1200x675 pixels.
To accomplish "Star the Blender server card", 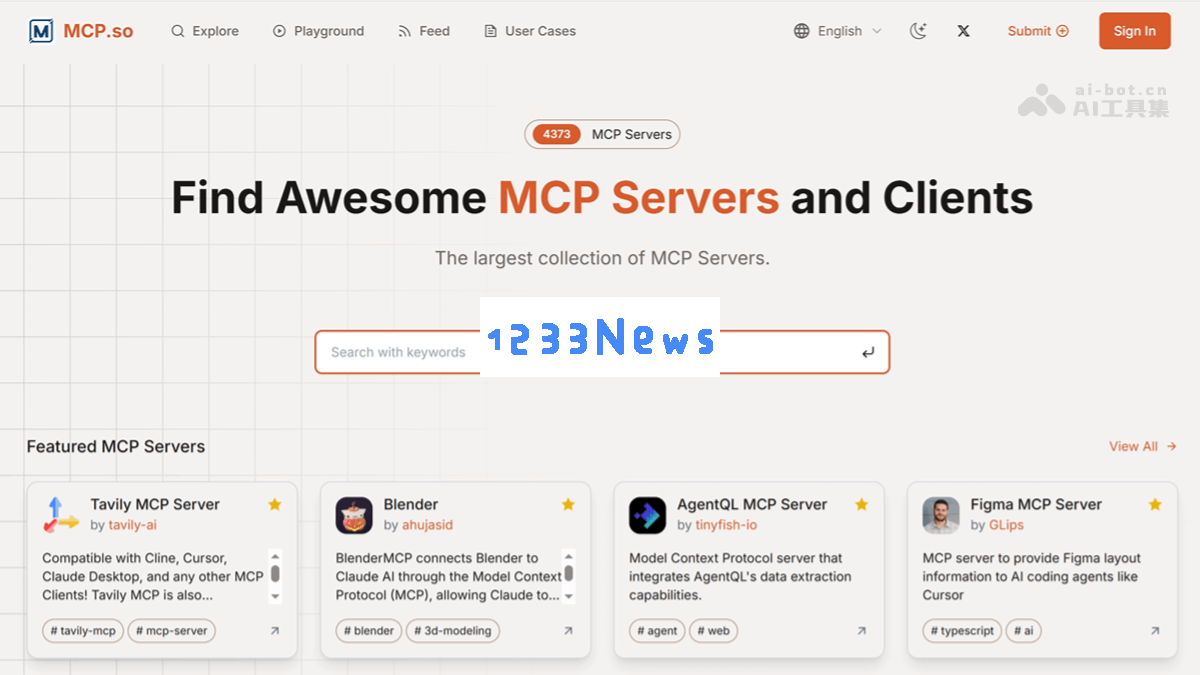I will [568, 505].
